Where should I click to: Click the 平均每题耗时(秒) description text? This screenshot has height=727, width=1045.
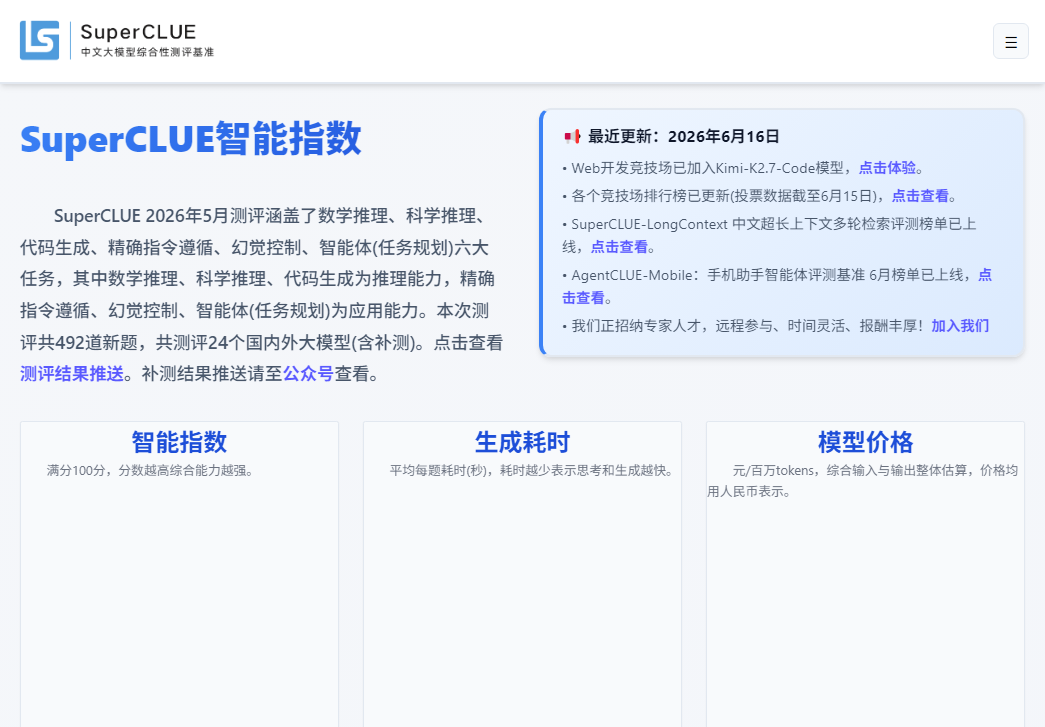[x=532, y=470]
